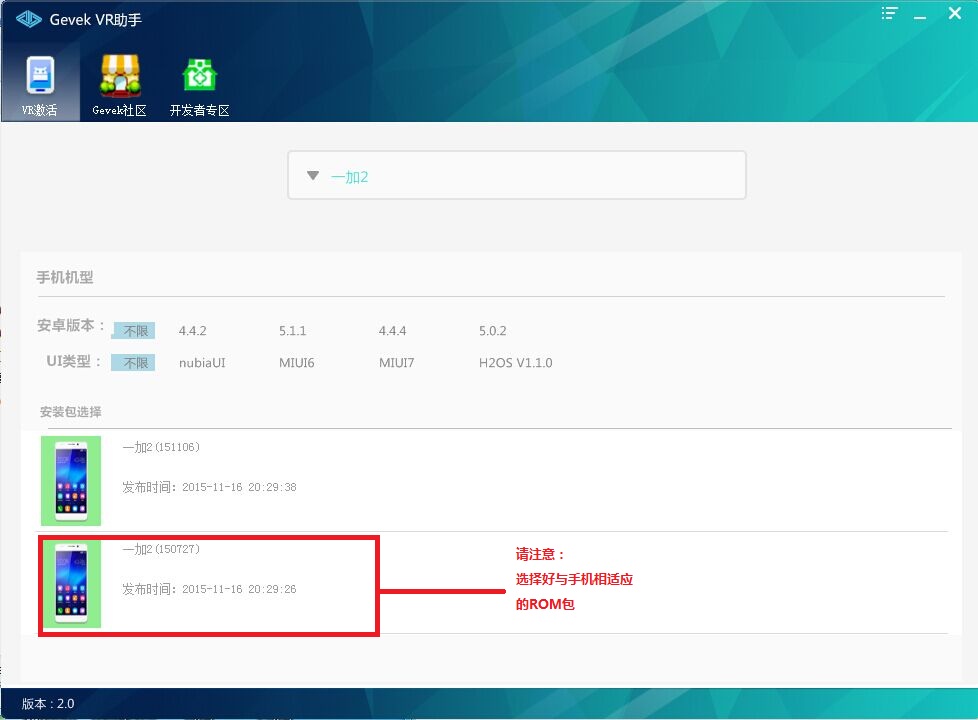Choose MIUI6 as UI type

[297, 362]
